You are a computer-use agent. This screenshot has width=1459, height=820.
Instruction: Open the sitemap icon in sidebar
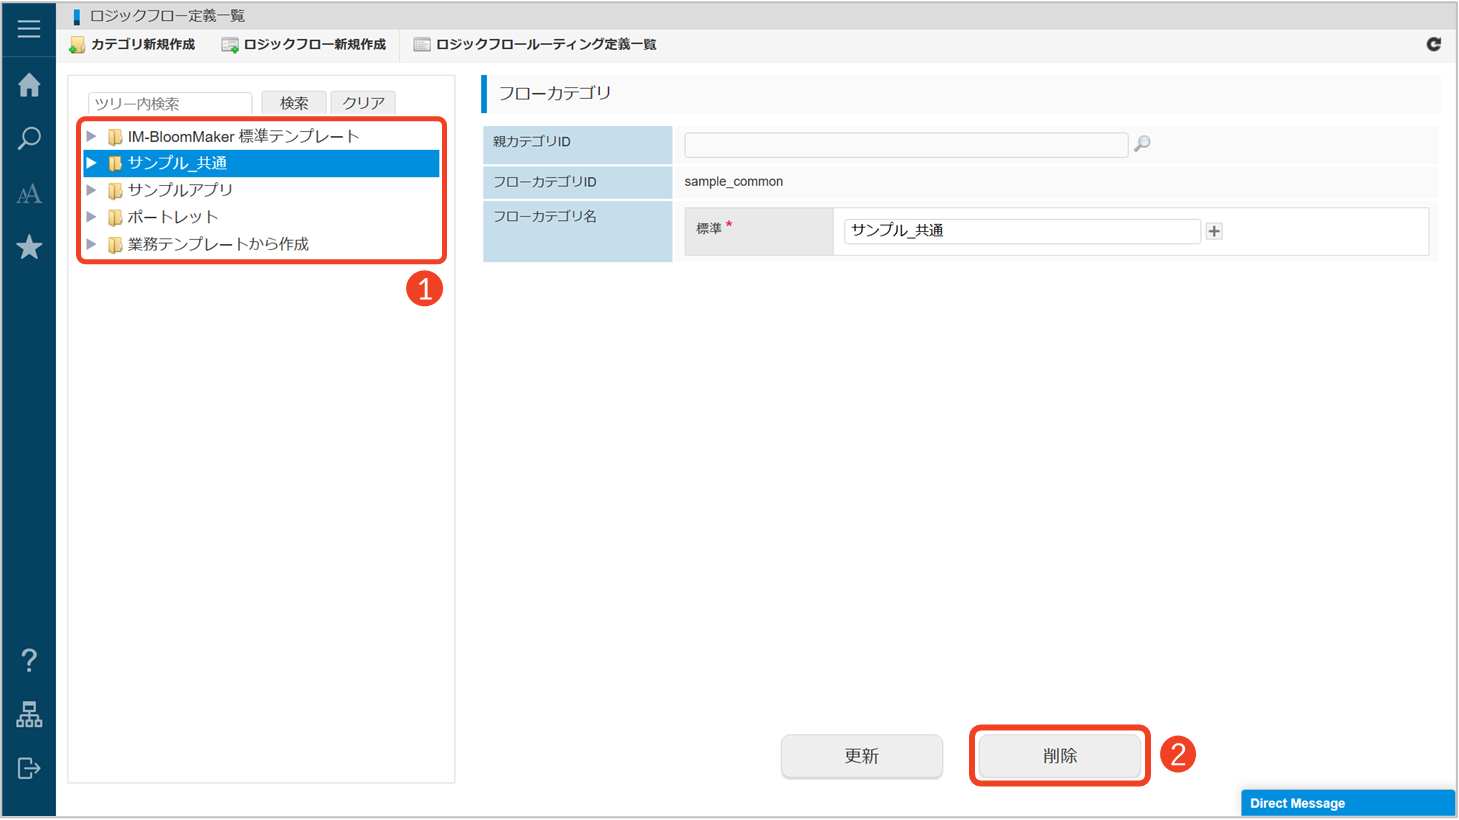(x=29, y=714)
